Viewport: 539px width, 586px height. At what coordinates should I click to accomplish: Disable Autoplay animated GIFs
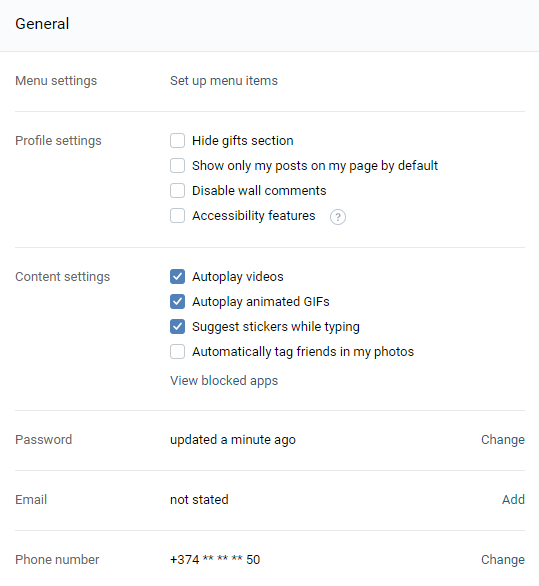[x=178, y=302]
